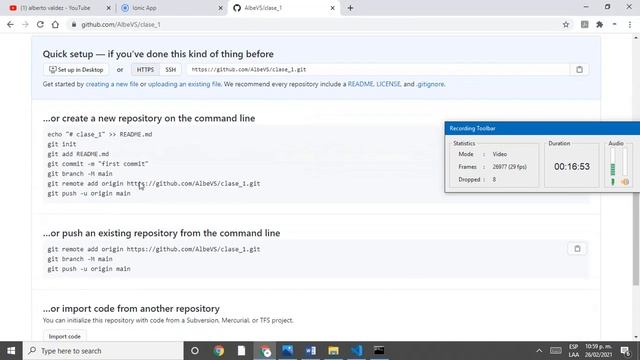The width and height of the screenshot is (640, 360).
Task: Copy the quick setup repository URL
Action: point(579,69)
